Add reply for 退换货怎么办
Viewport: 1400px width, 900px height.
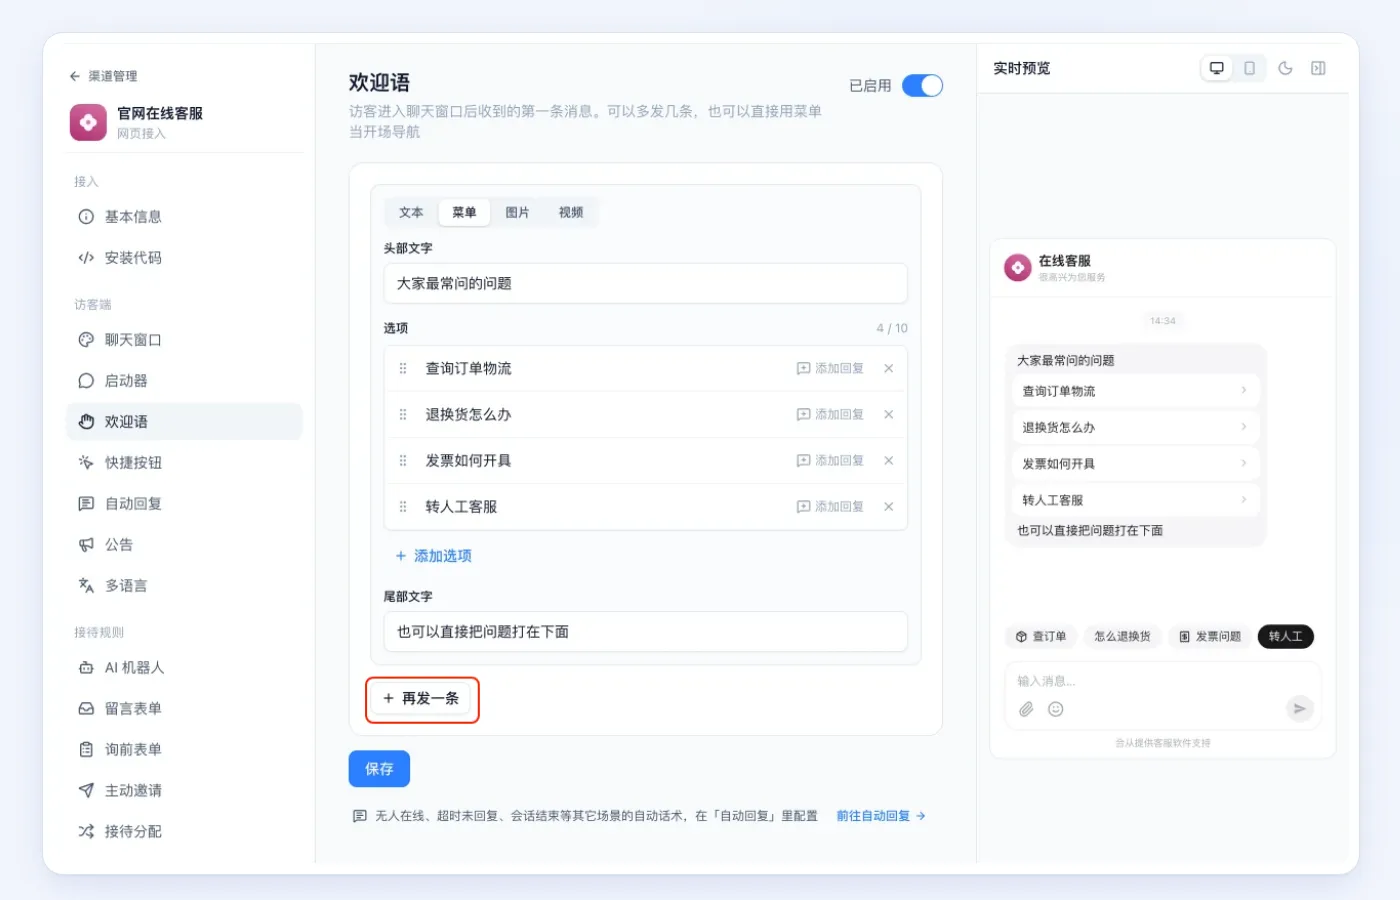[830, 414]
